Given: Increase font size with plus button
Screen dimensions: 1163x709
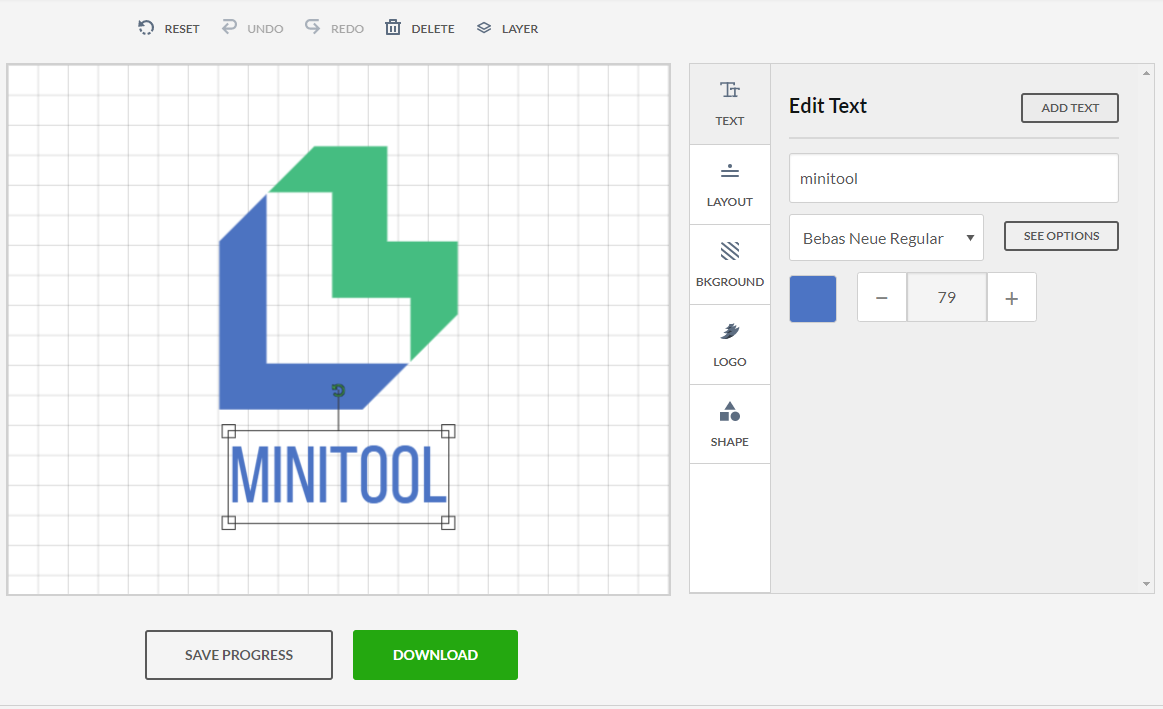Looking at the screenshot, I should [x=1012, y=297].
